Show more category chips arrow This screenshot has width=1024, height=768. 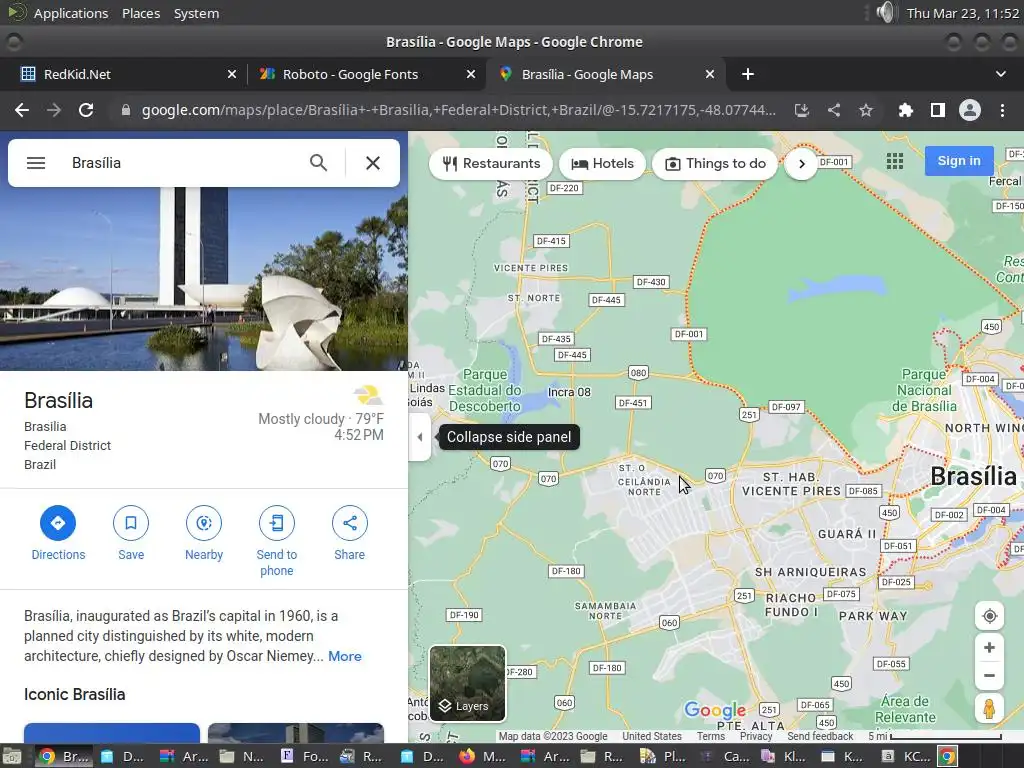tap(802, 163)
